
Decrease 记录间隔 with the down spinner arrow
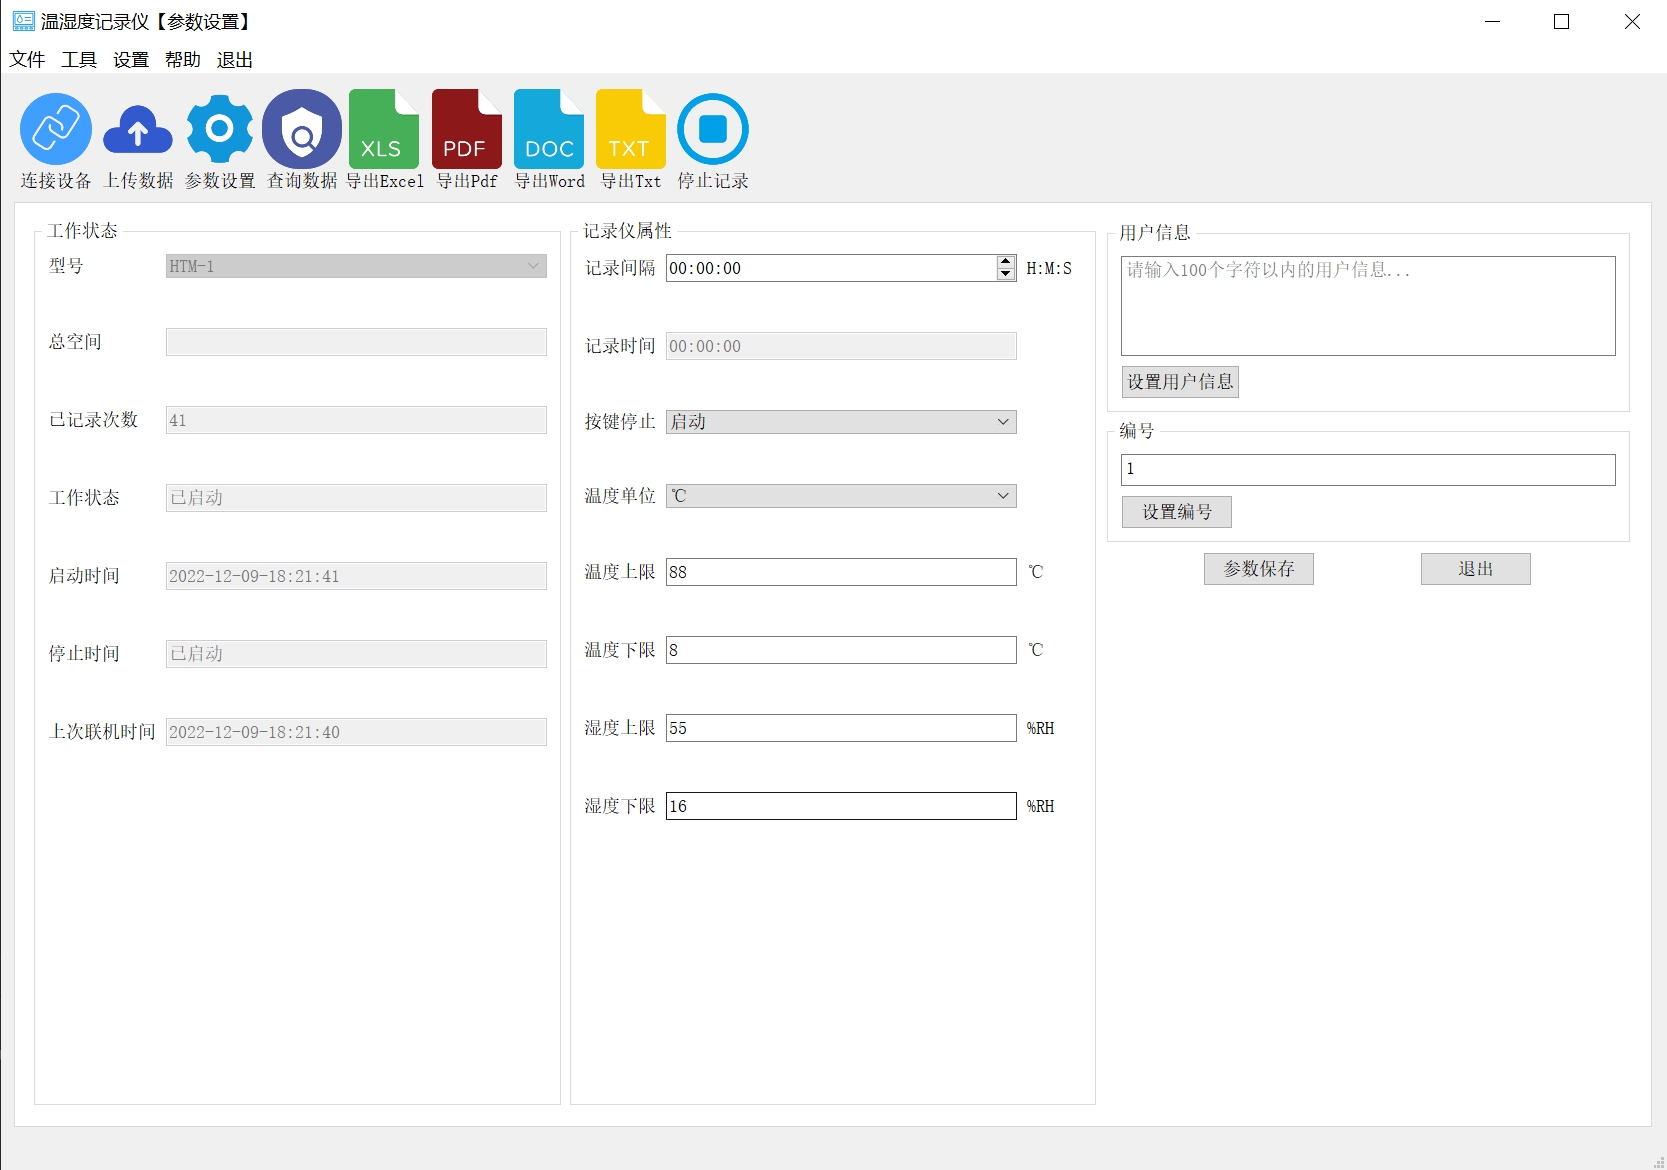(x=1006, y=274)
